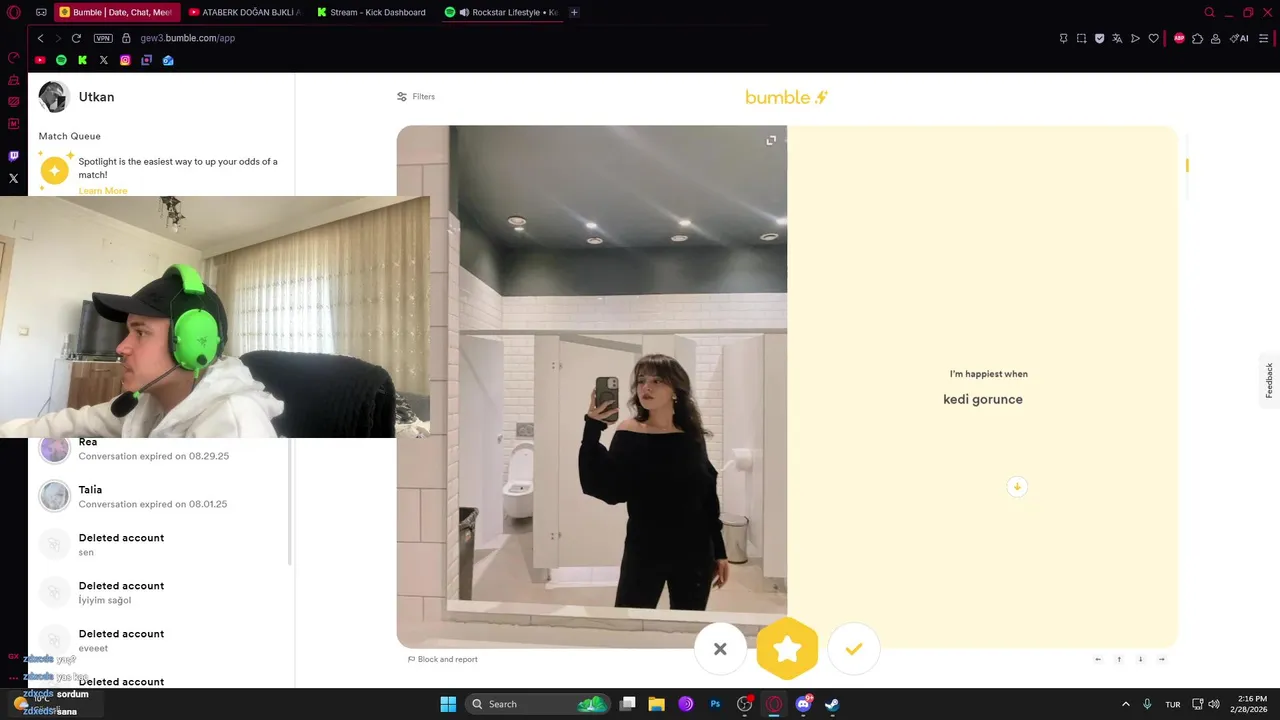The image size is (1280, 720).
Task: Click the right arrow shortcut hint
Action: pyautogui.click(x=1161, y=659)
